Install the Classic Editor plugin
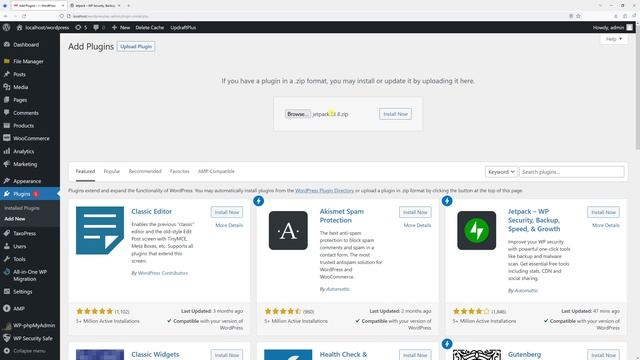 point(227,212)
